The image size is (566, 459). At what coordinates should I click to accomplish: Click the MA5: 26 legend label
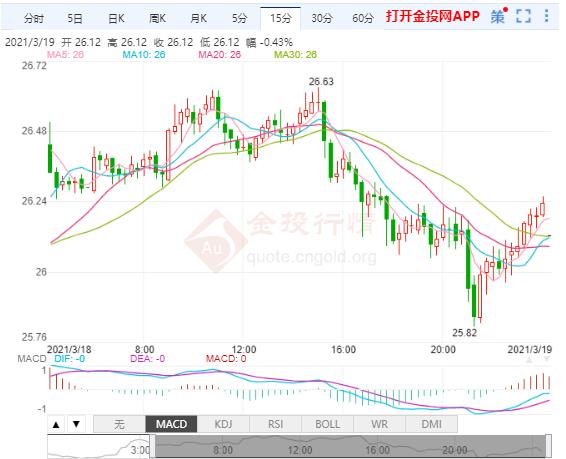click(65, 54)
